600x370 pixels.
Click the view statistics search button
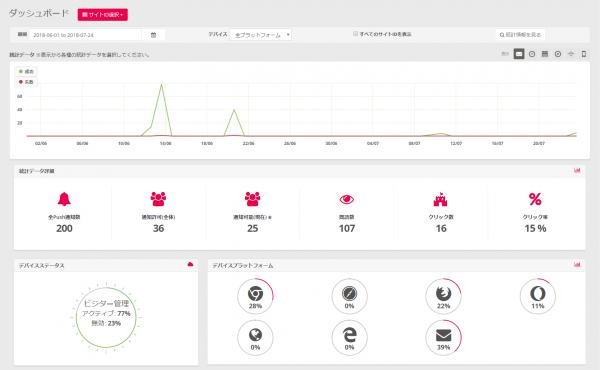520,35
